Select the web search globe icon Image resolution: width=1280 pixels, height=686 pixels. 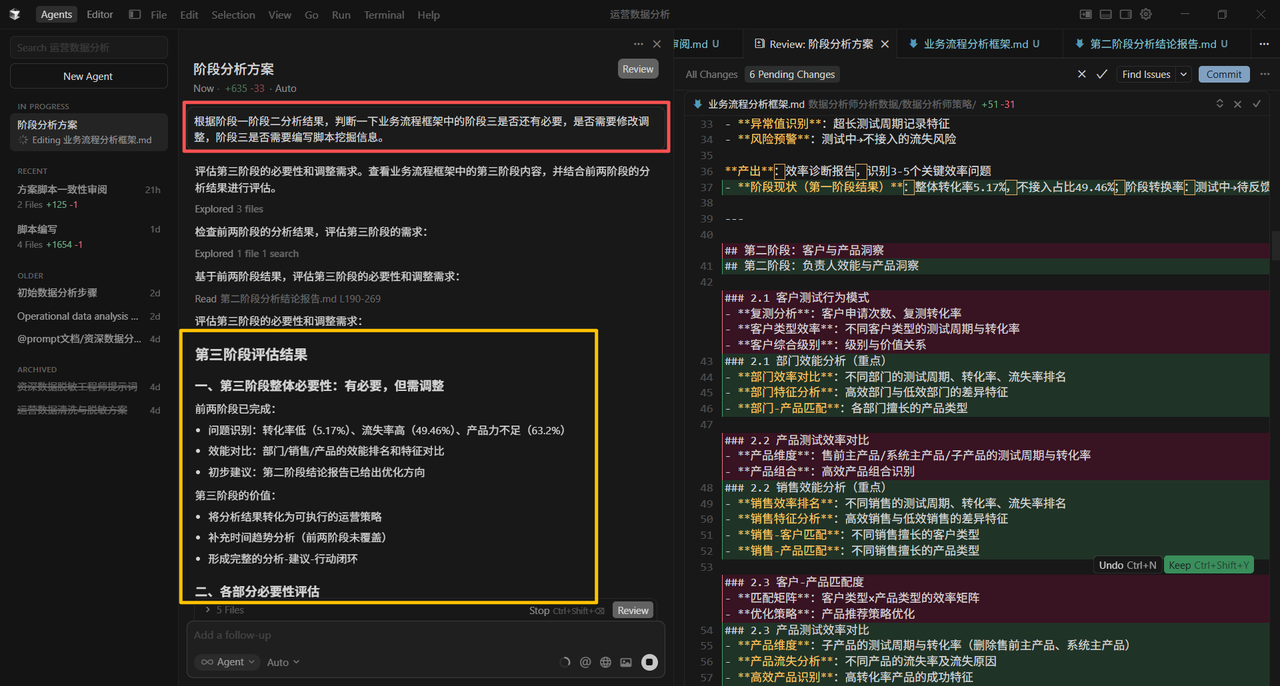pyautogui.click(x=606, y=662)
